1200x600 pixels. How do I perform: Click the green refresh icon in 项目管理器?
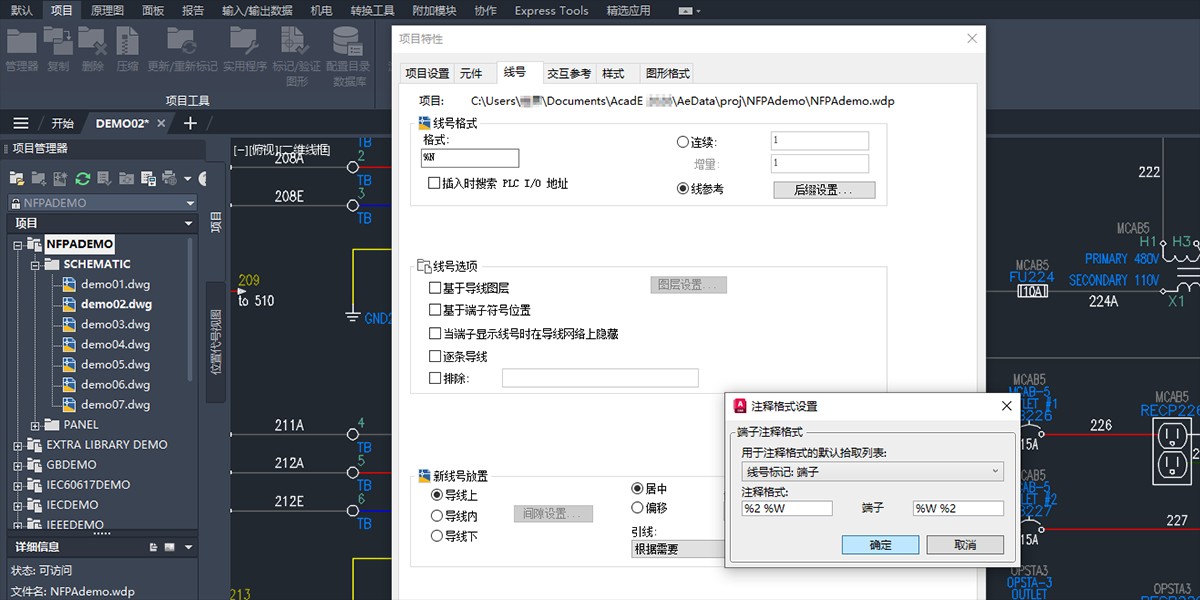click(x=83, y=178)
